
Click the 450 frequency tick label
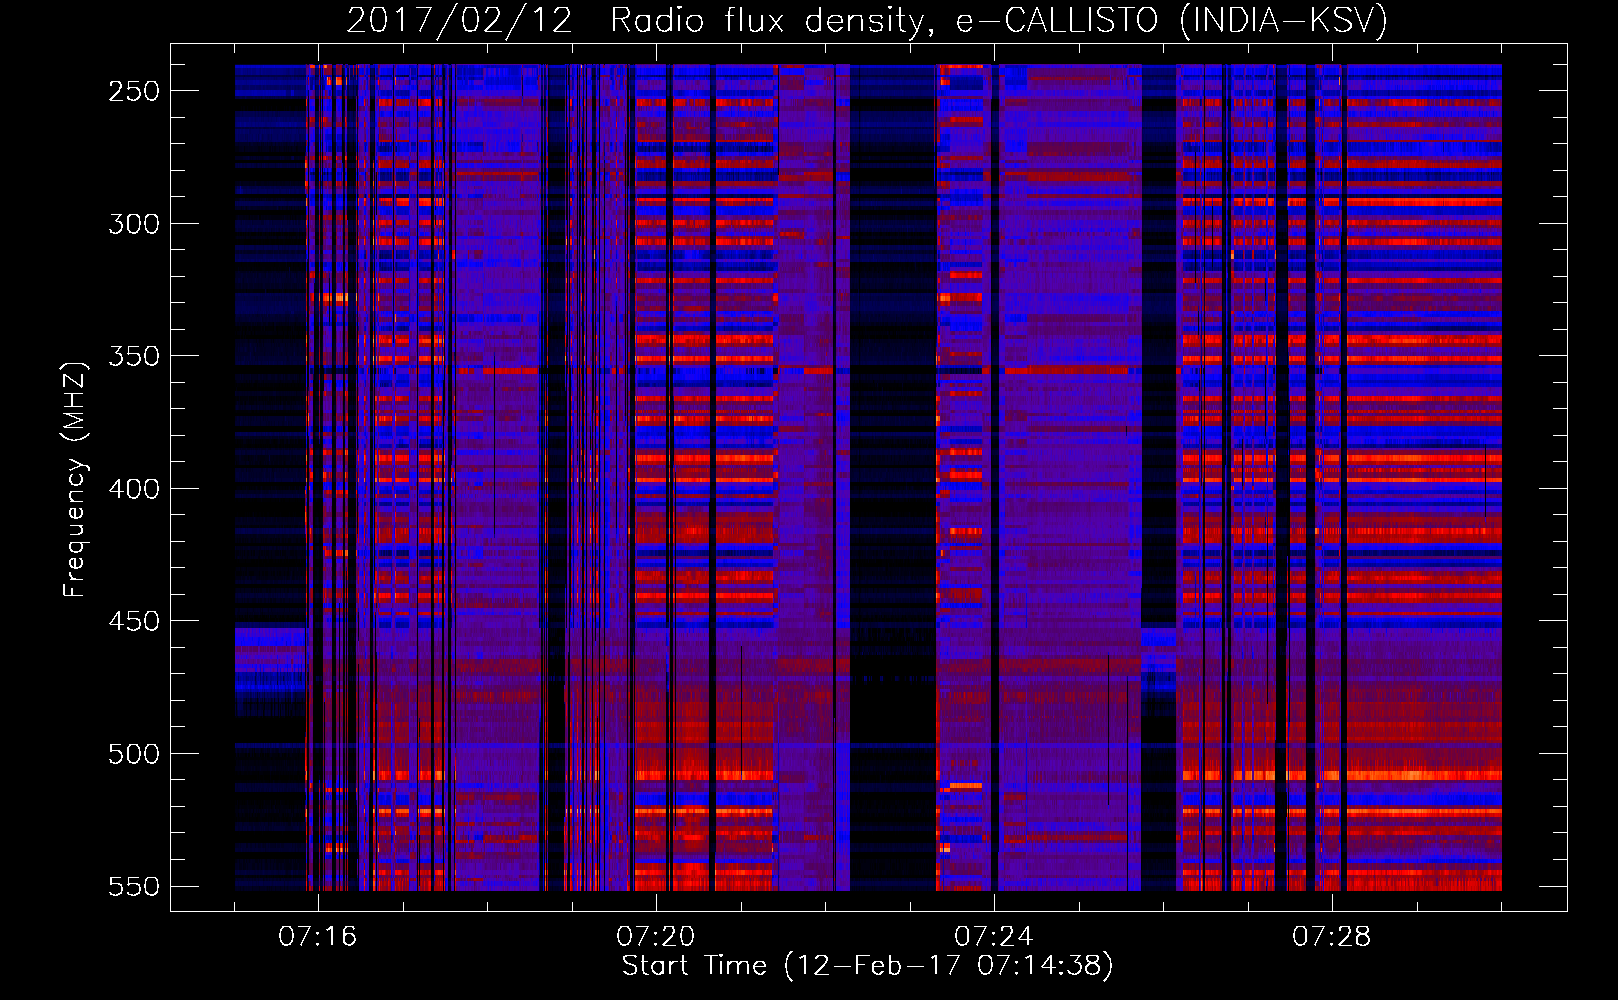click(134, 621)
